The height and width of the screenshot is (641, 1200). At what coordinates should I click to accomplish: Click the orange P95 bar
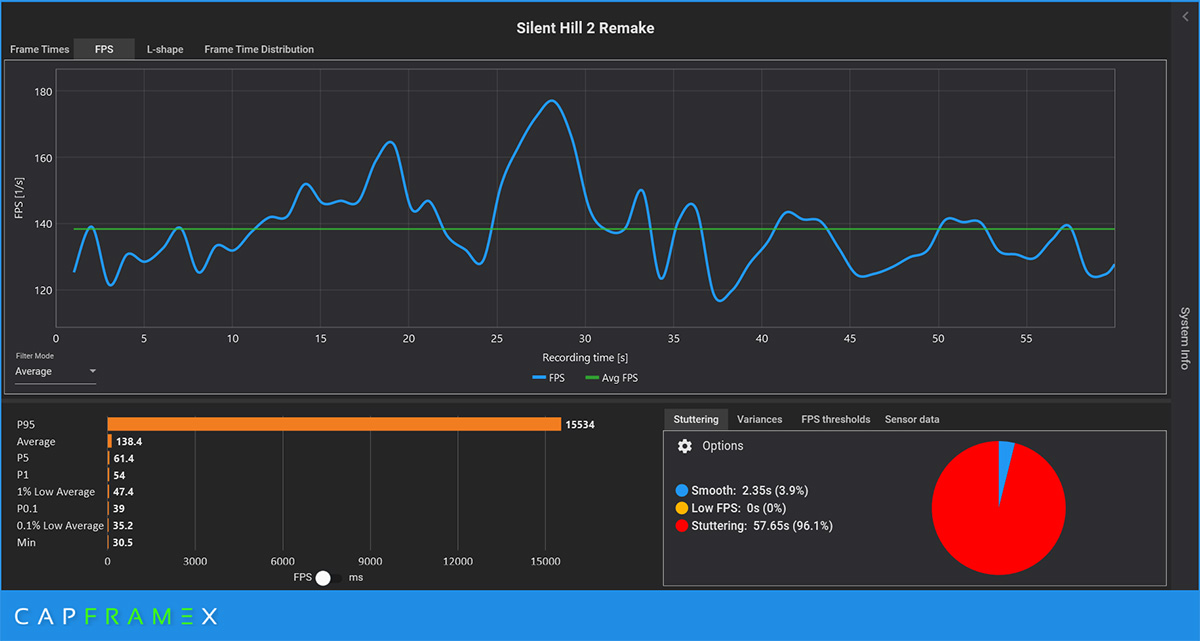coord(334,424)
